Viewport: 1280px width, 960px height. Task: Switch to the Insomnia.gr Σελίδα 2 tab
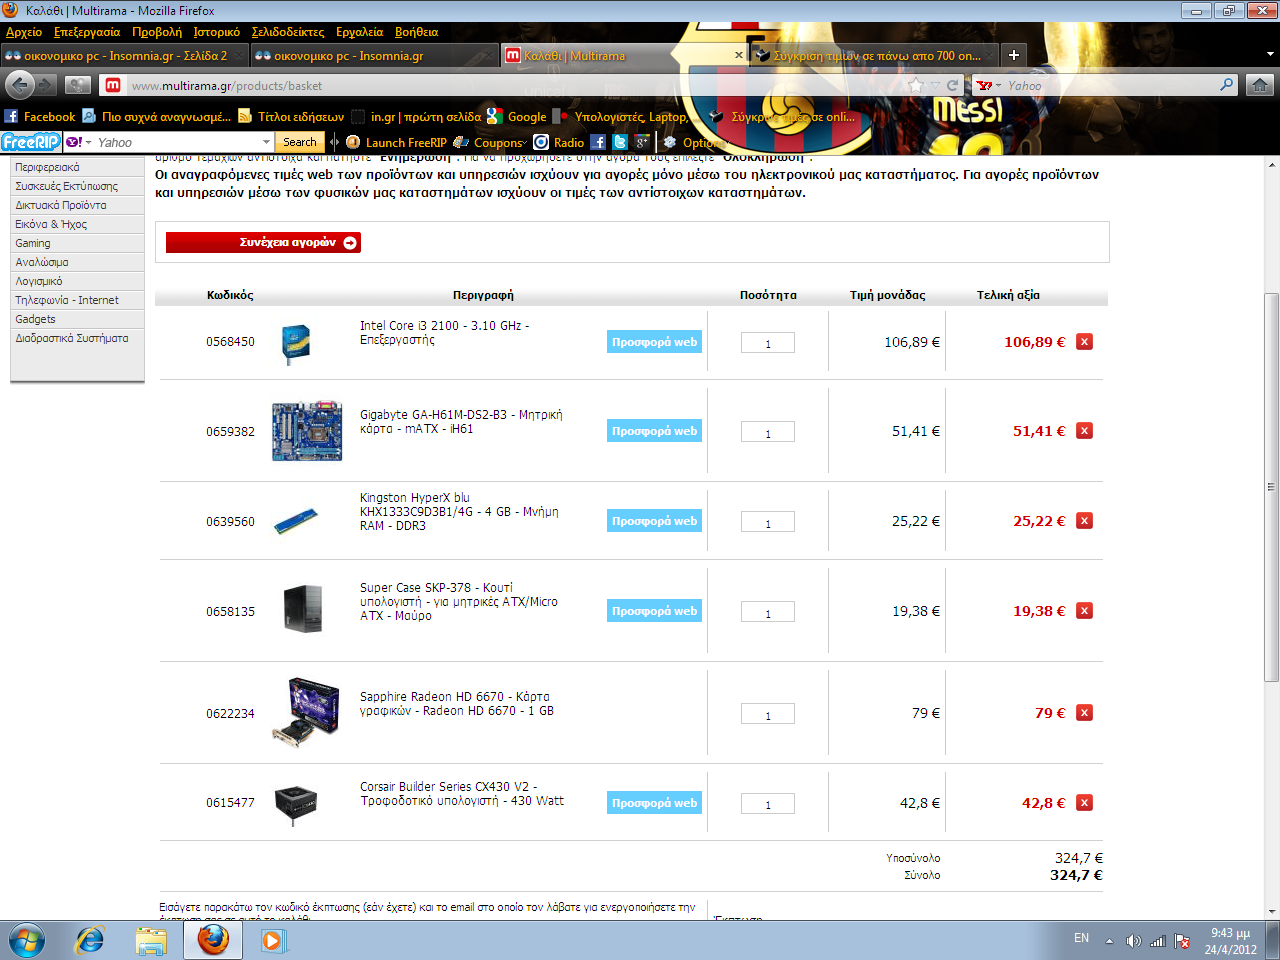124,55
